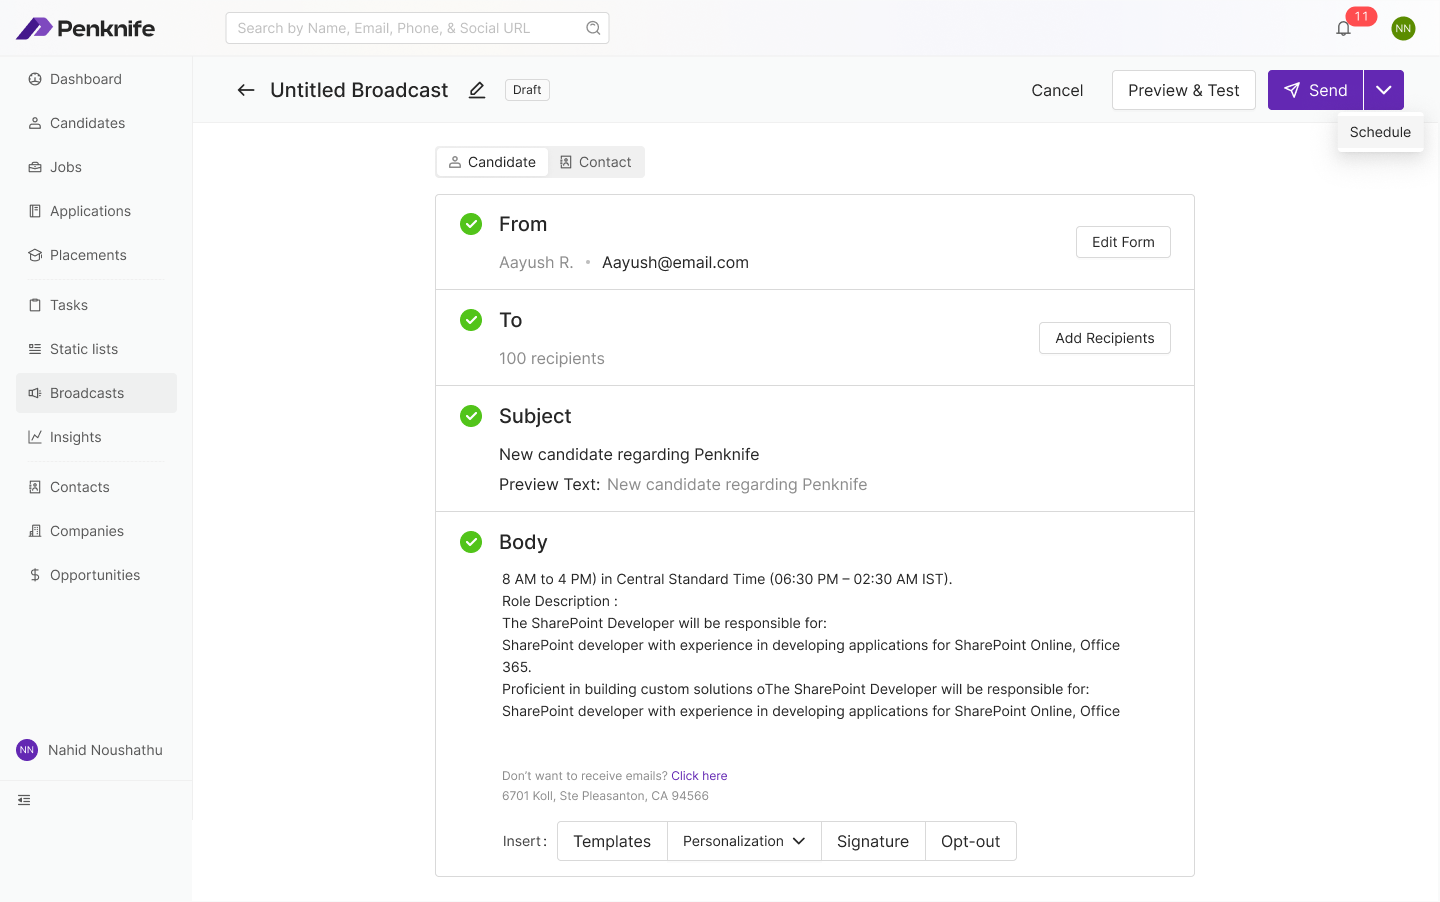This screenshot has width=1440, height=902.
Task: Click the Placements icon in sidebar
Action: click(35, 255)
